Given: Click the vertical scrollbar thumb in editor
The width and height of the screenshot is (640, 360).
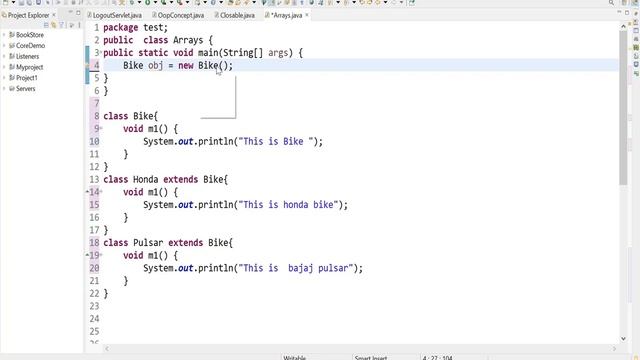Looking at the screenshot, I should coord(623,107).
